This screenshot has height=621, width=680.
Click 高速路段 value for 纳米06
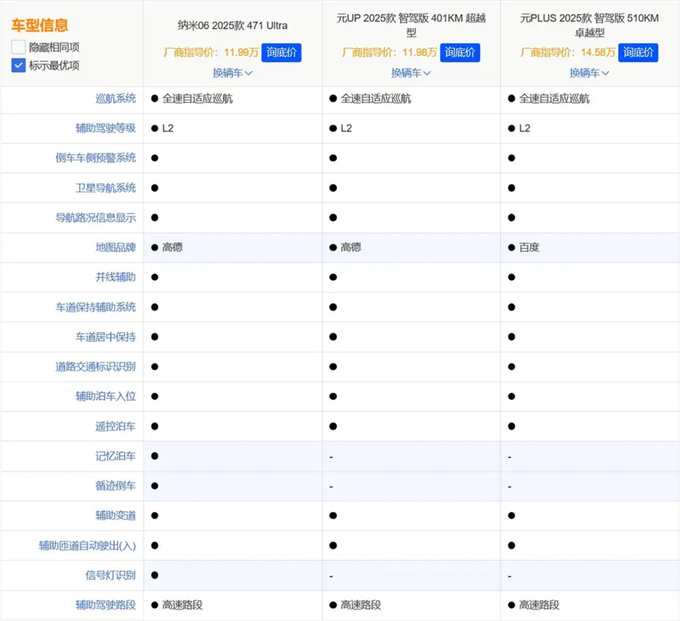click(x=182, y=605)
